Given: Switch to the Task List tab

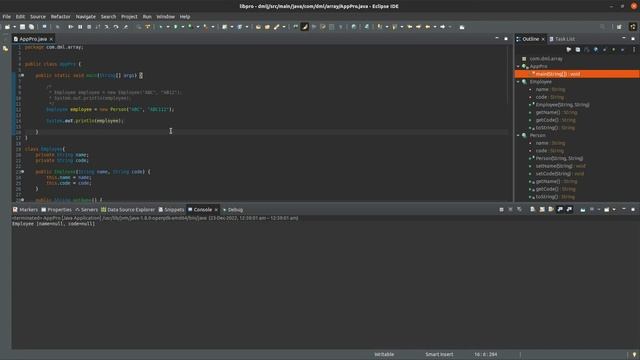Looking at the screenshot, I should pos(562,39).
